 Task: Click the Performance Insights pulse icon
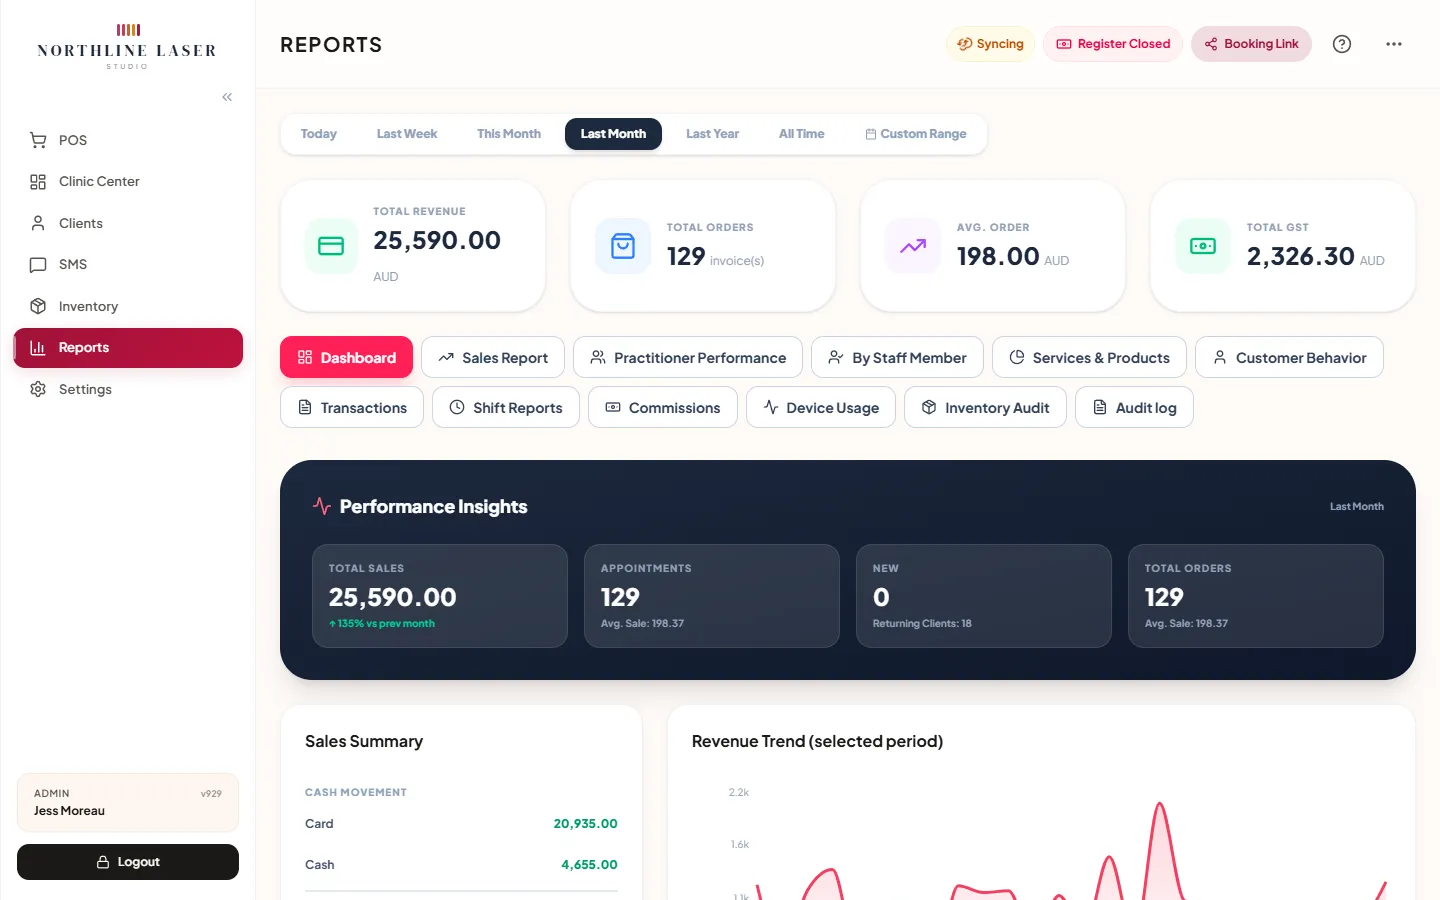click(322, 506)
